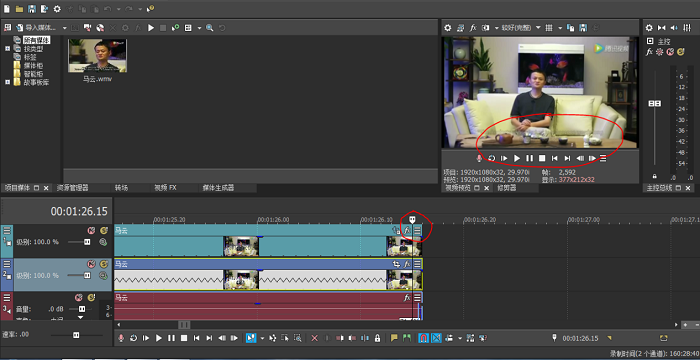This screenshot has width=700, height=360.
Task: Select the 媒体柜 folder
Action: tap(33, 65)
